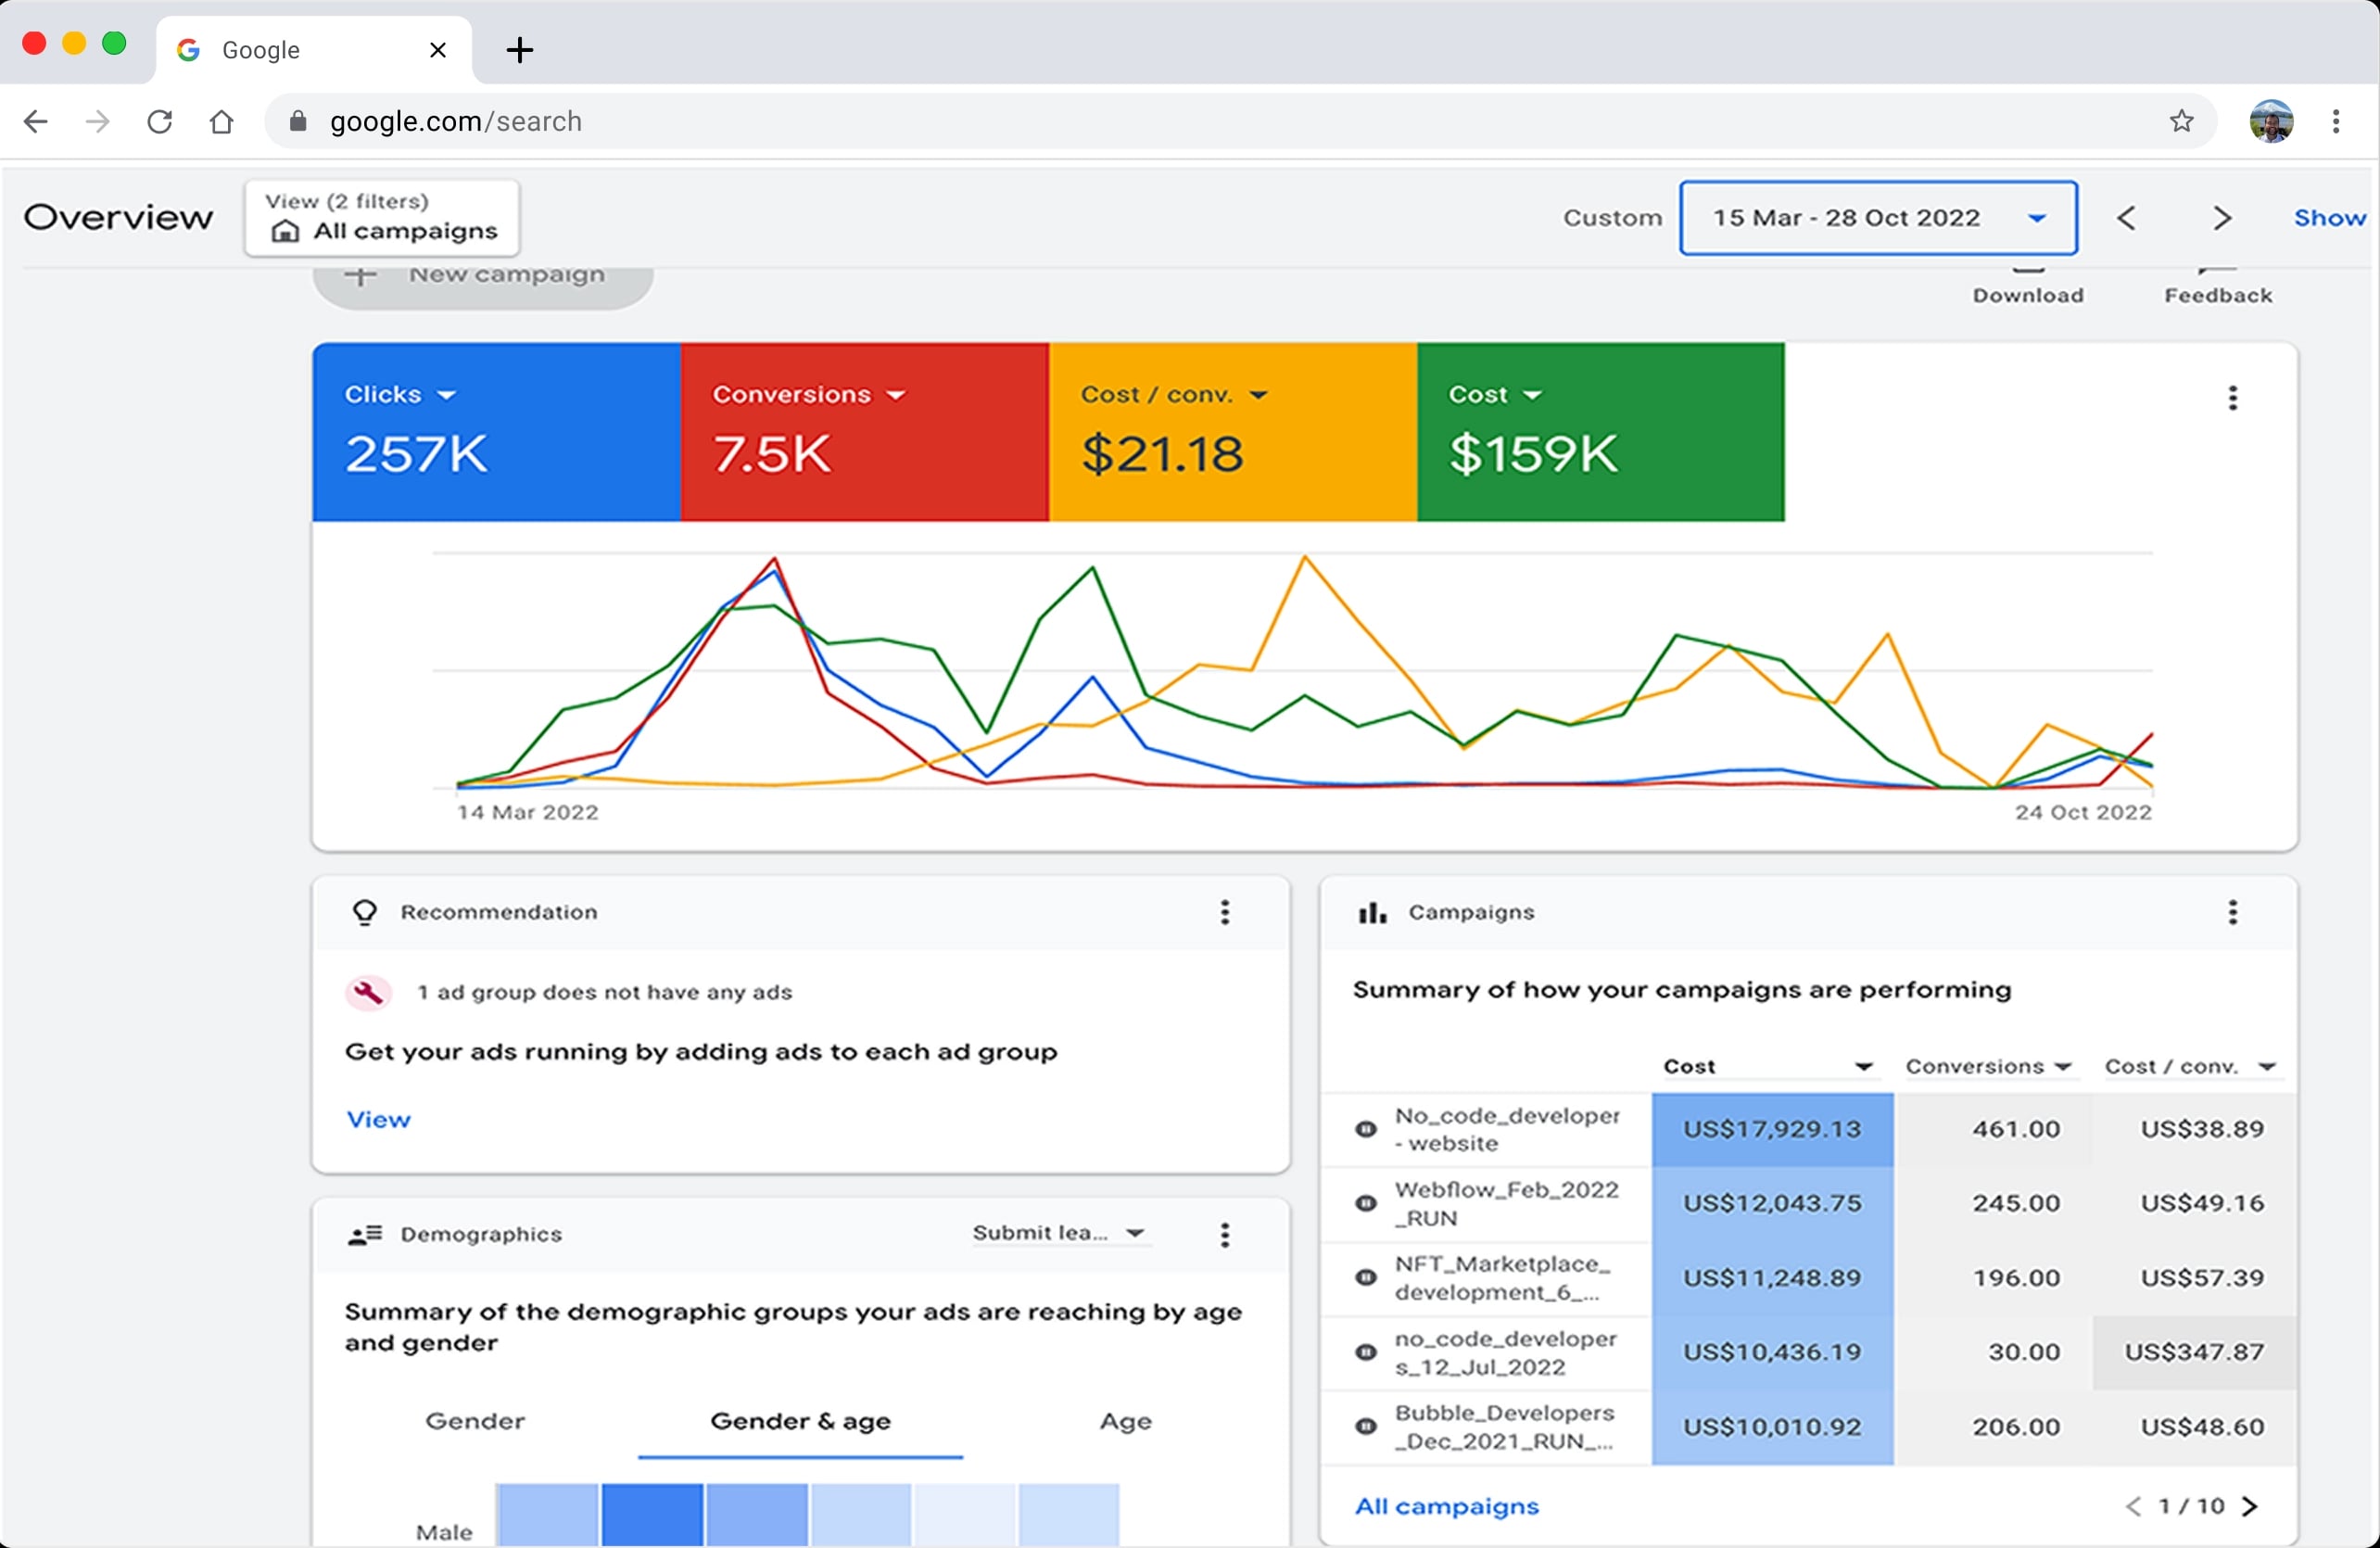Click the wrench repair icon
The width and height of the screenshot is (2380, 1548).
coord(368,993)
